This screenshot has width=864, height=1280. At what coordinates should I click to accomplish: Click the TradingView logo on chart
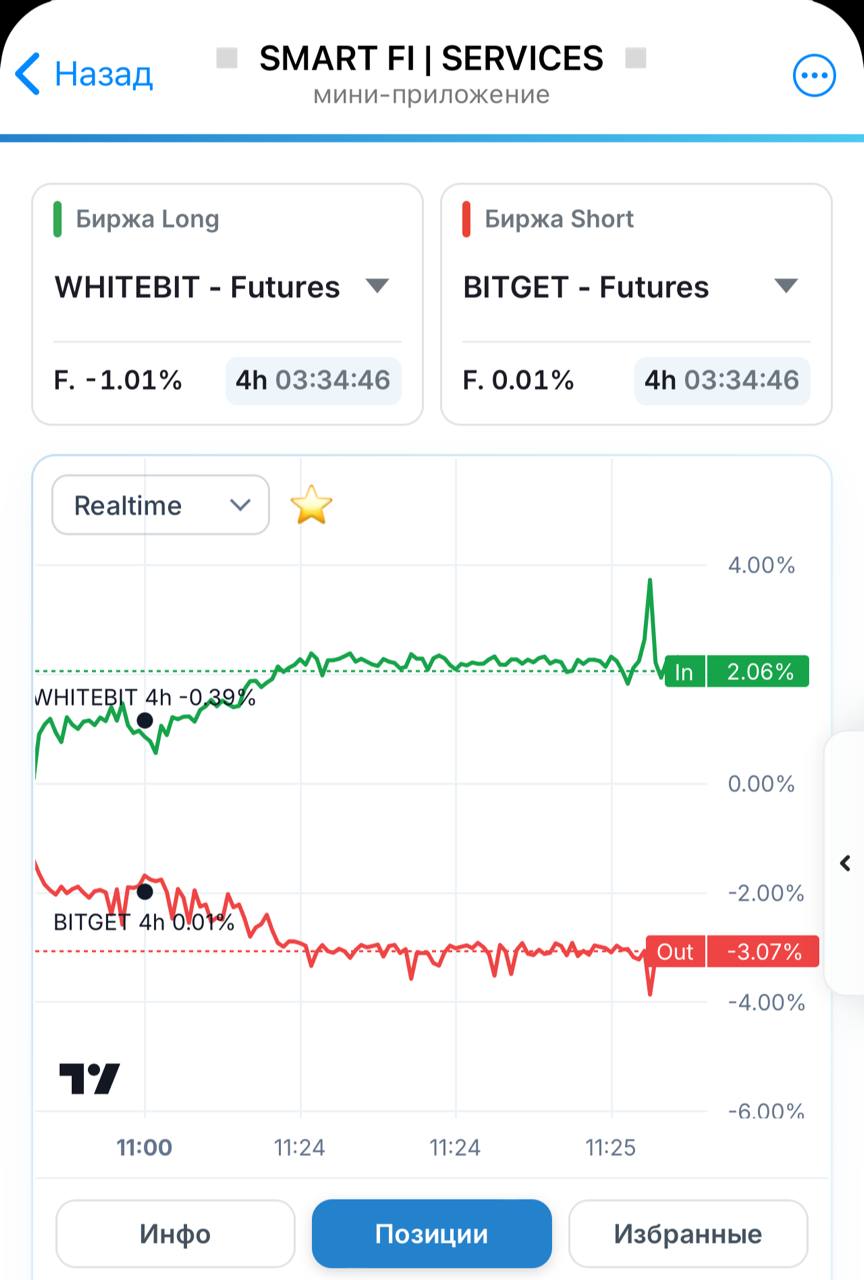[89, 1079]
